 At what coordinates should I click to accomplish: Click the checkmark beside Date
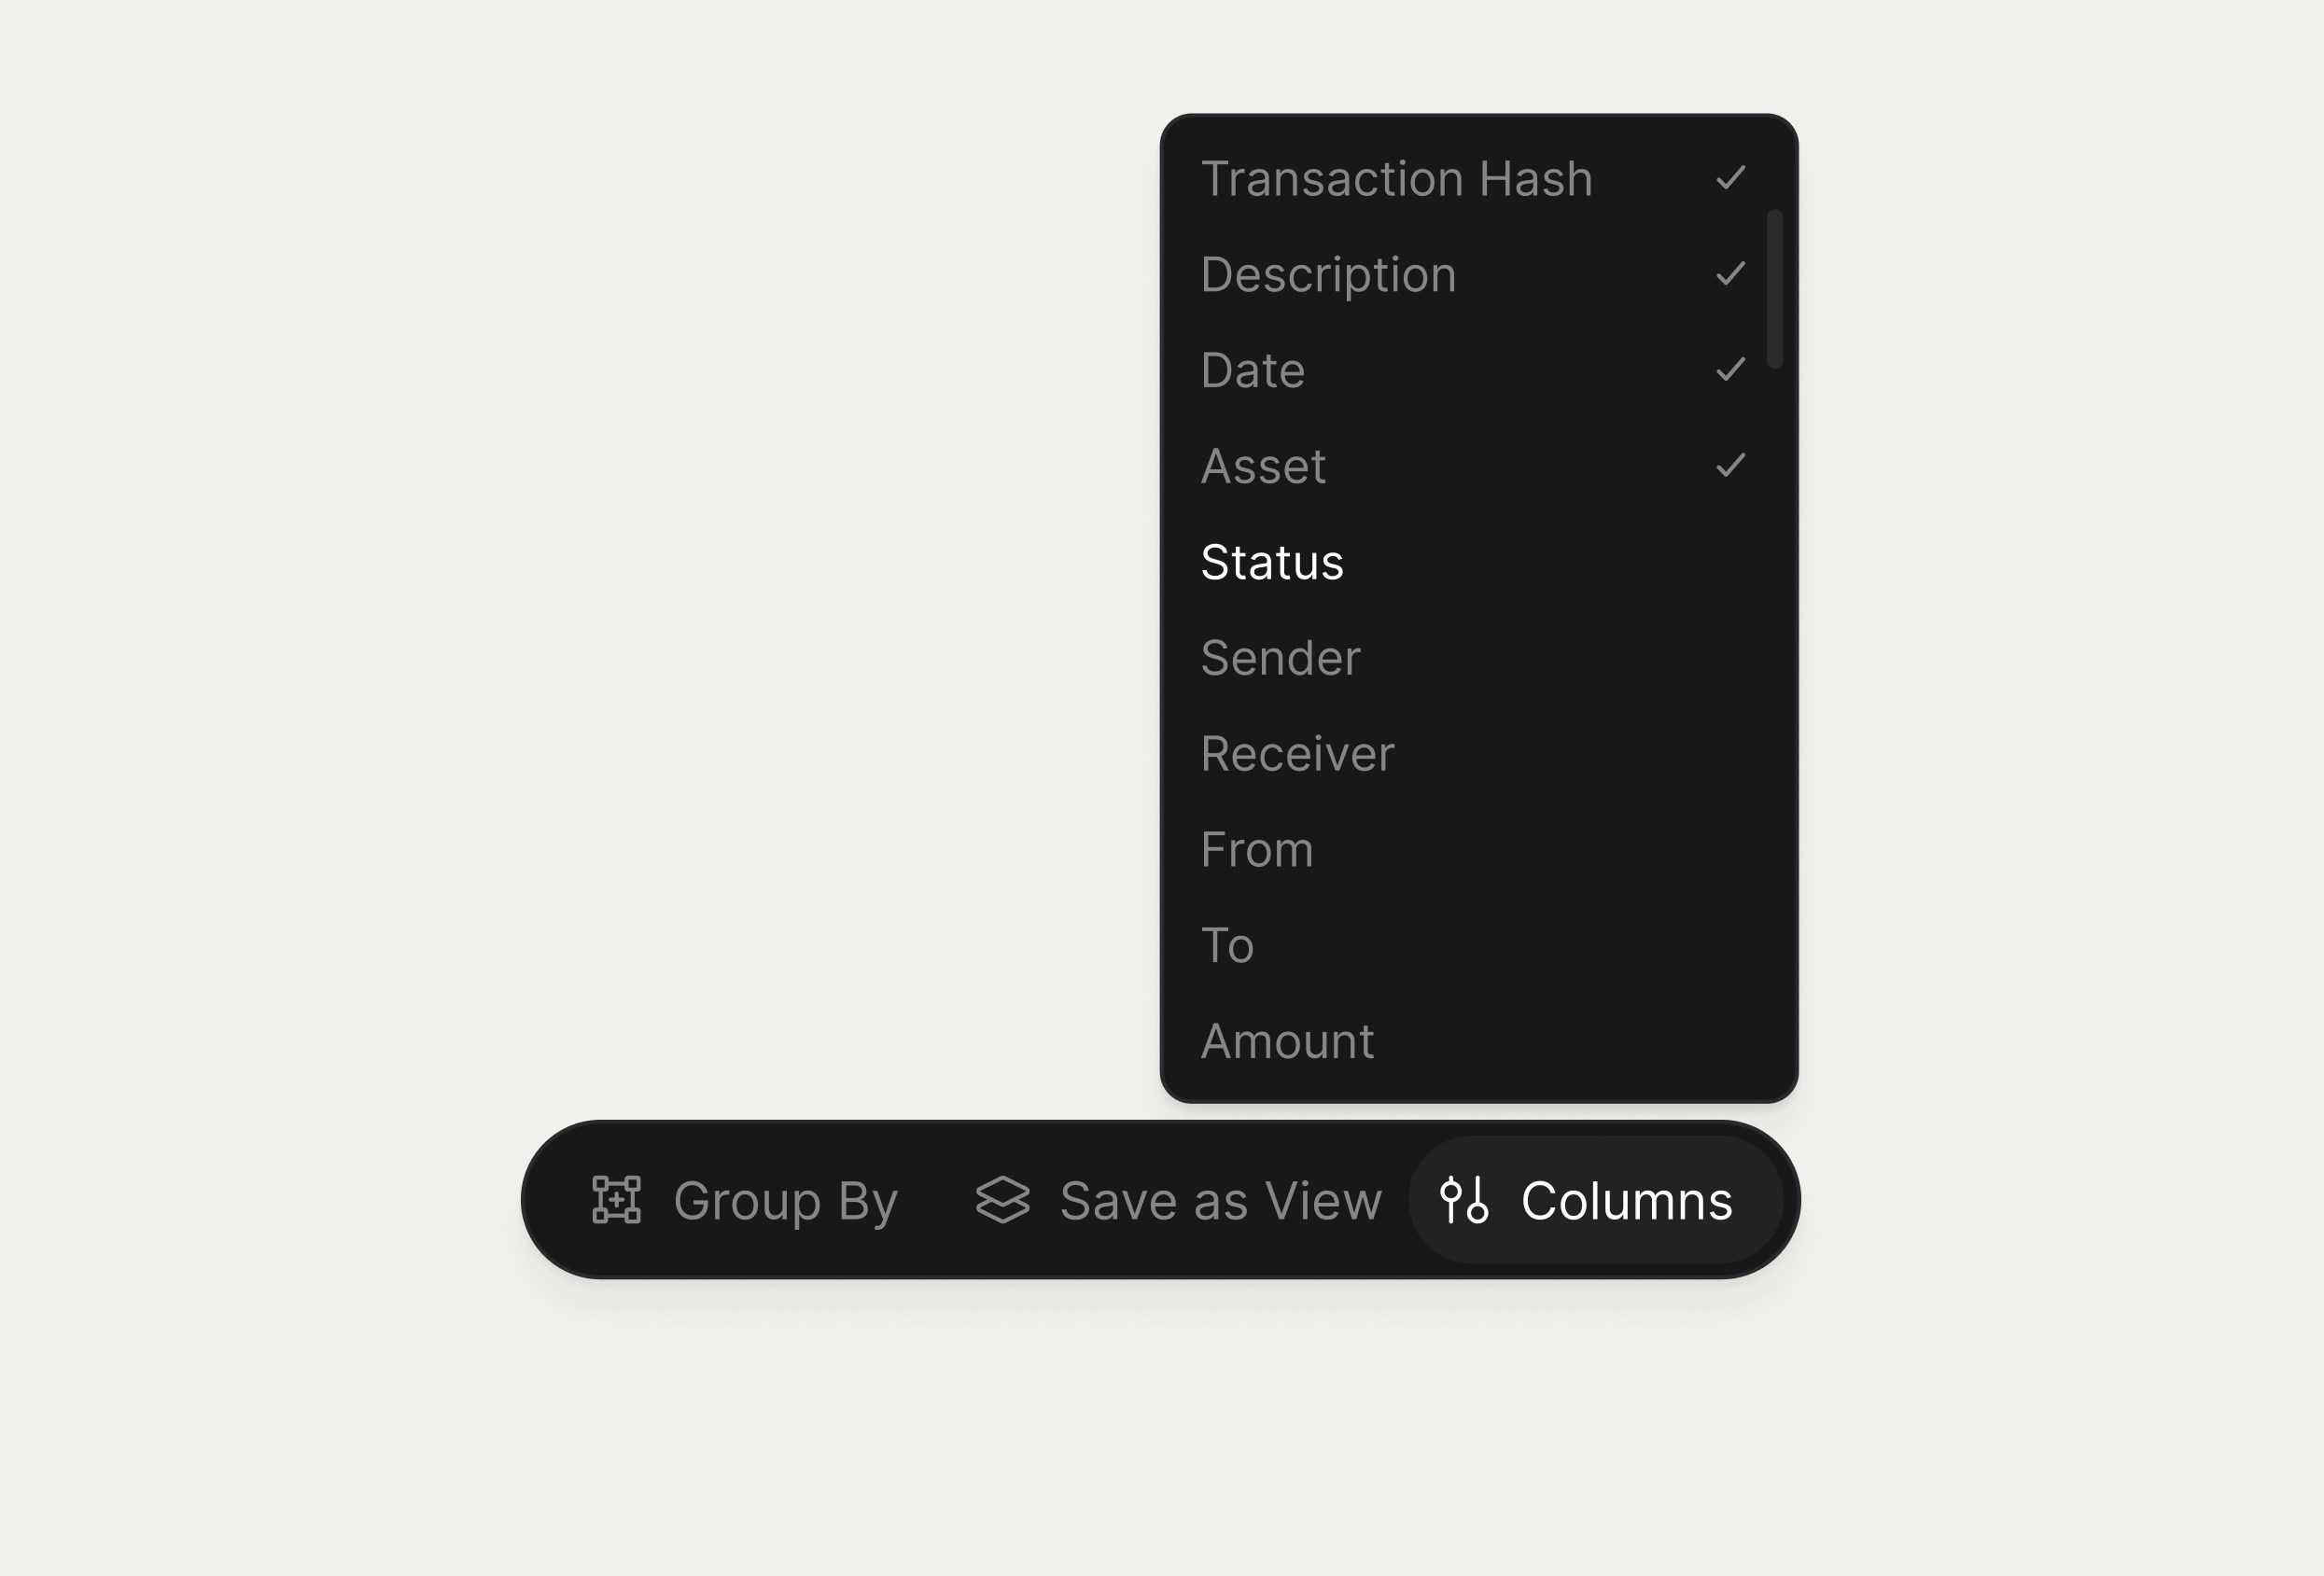(1729, 369)
